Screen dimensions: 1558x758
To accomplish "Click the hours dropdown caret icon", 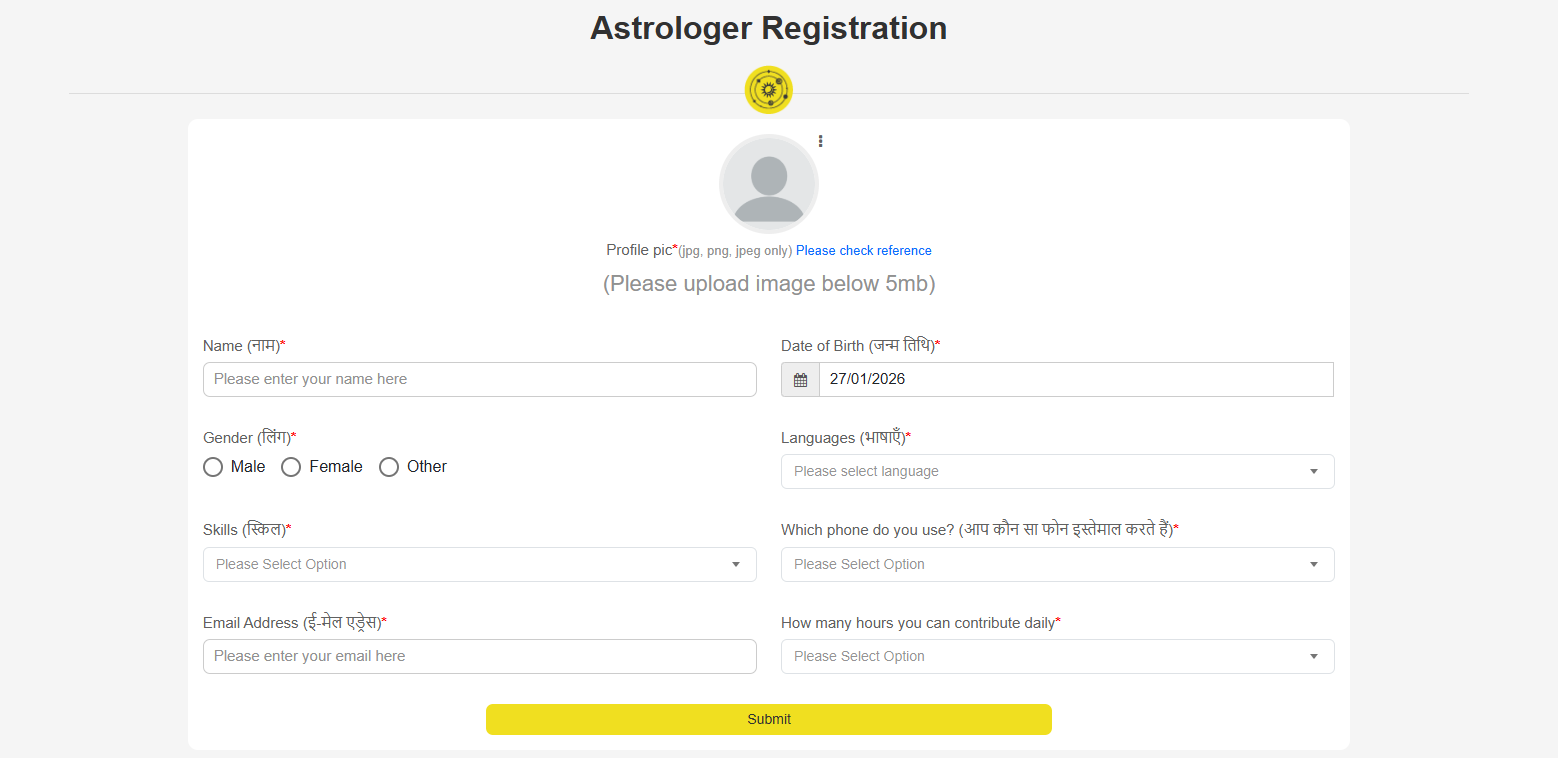I will 1314,657.
